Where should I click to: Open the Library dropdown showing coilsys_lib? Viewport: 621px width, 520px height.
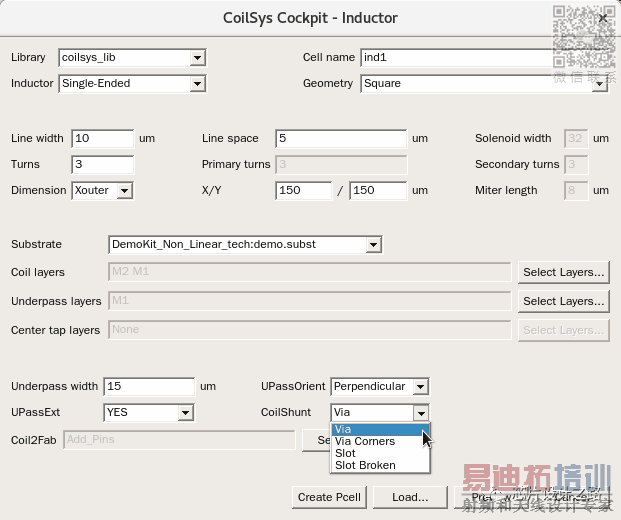pos(132,58)
